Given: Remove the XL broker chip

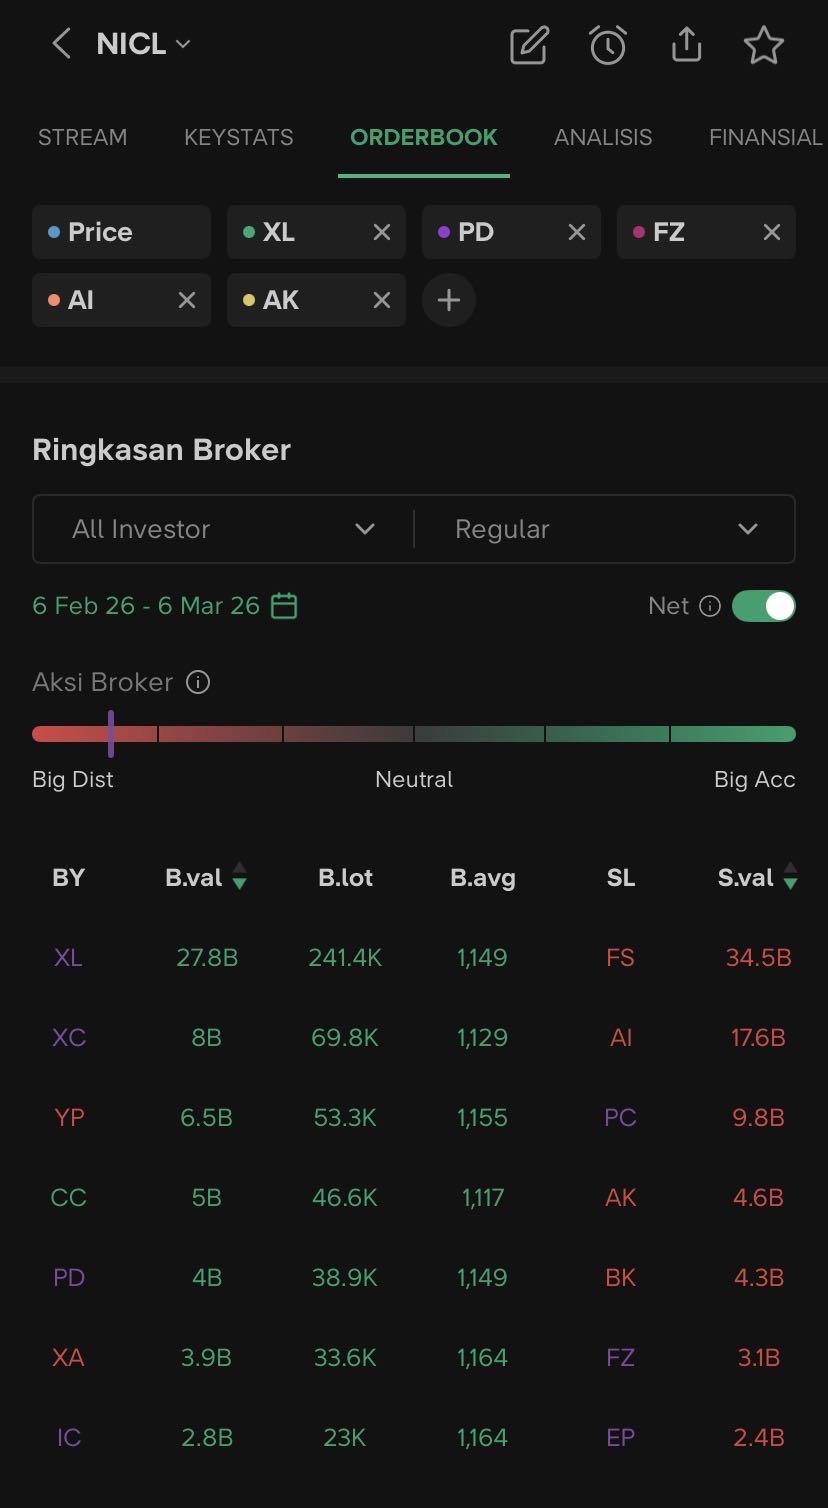Looking at the screenshot, I should pos(382,232).
